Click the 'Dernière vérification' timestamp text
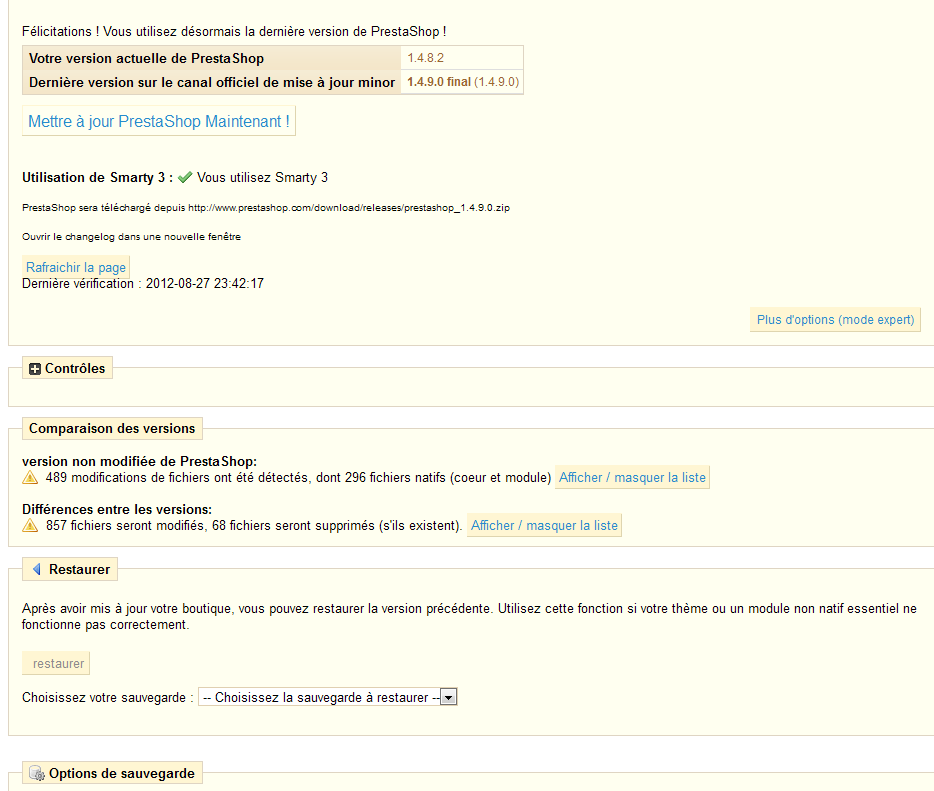934x791 pixels. pyautogui.click(x=143, y=284)
